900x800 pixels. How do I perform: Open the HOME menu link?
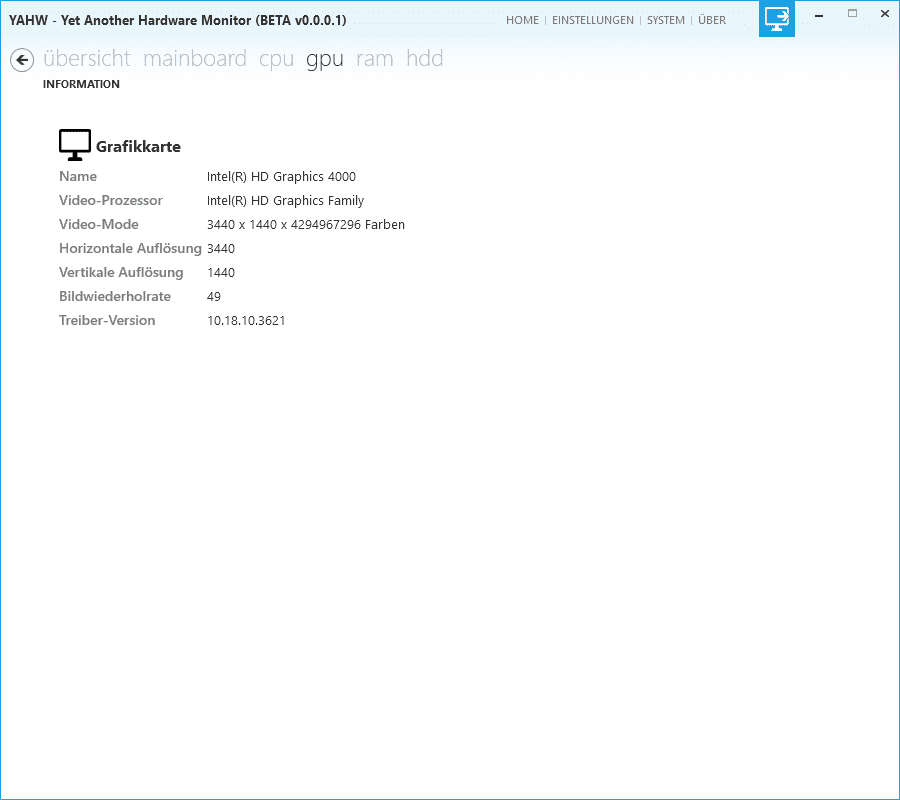click(x=522, y=20)
